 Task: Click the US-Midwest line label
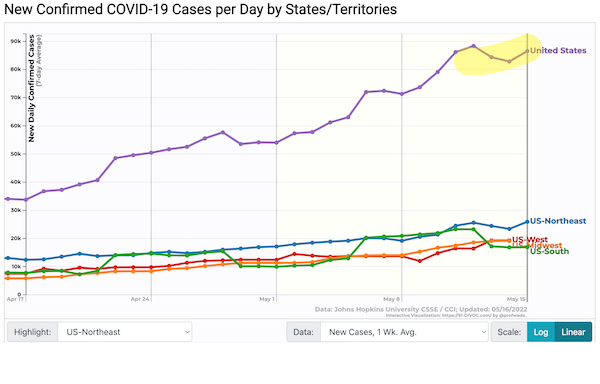[x=537, y=245]
